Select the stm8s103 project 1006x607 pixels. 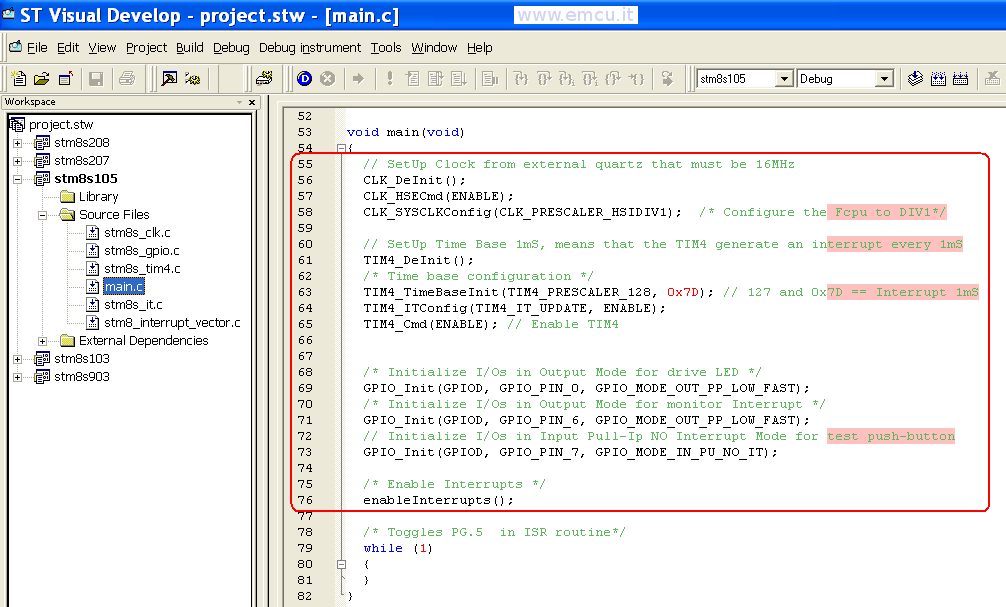pyautogui.click(x=81, y=358)
